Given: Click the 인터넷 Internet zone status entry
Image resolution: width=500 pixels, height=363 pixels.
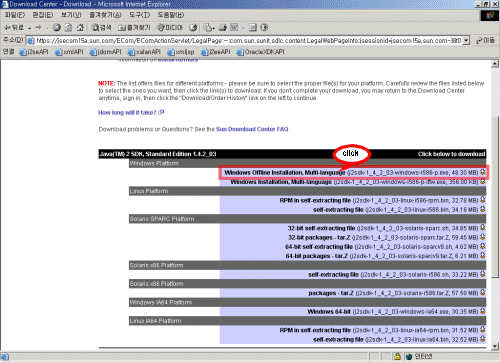Looking at the screenshot, I should 419,356.
